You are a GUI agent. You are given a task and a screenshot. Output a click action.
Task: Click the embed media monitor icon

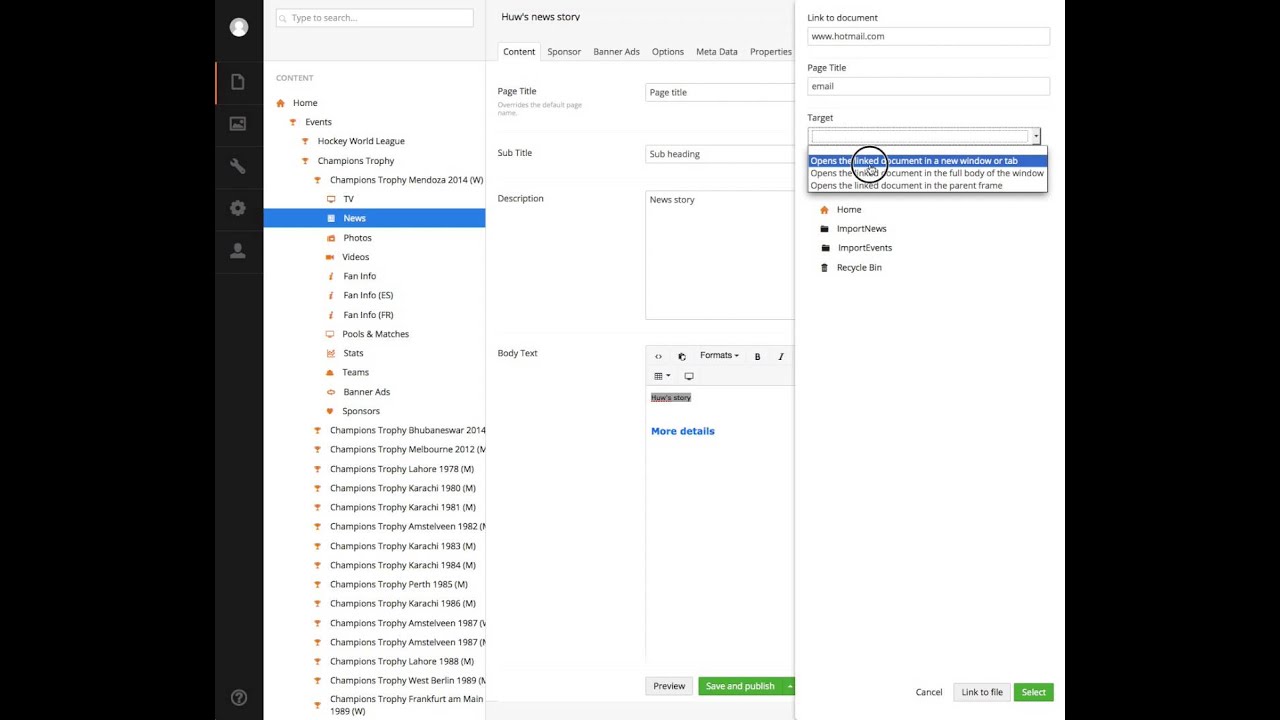689,376
